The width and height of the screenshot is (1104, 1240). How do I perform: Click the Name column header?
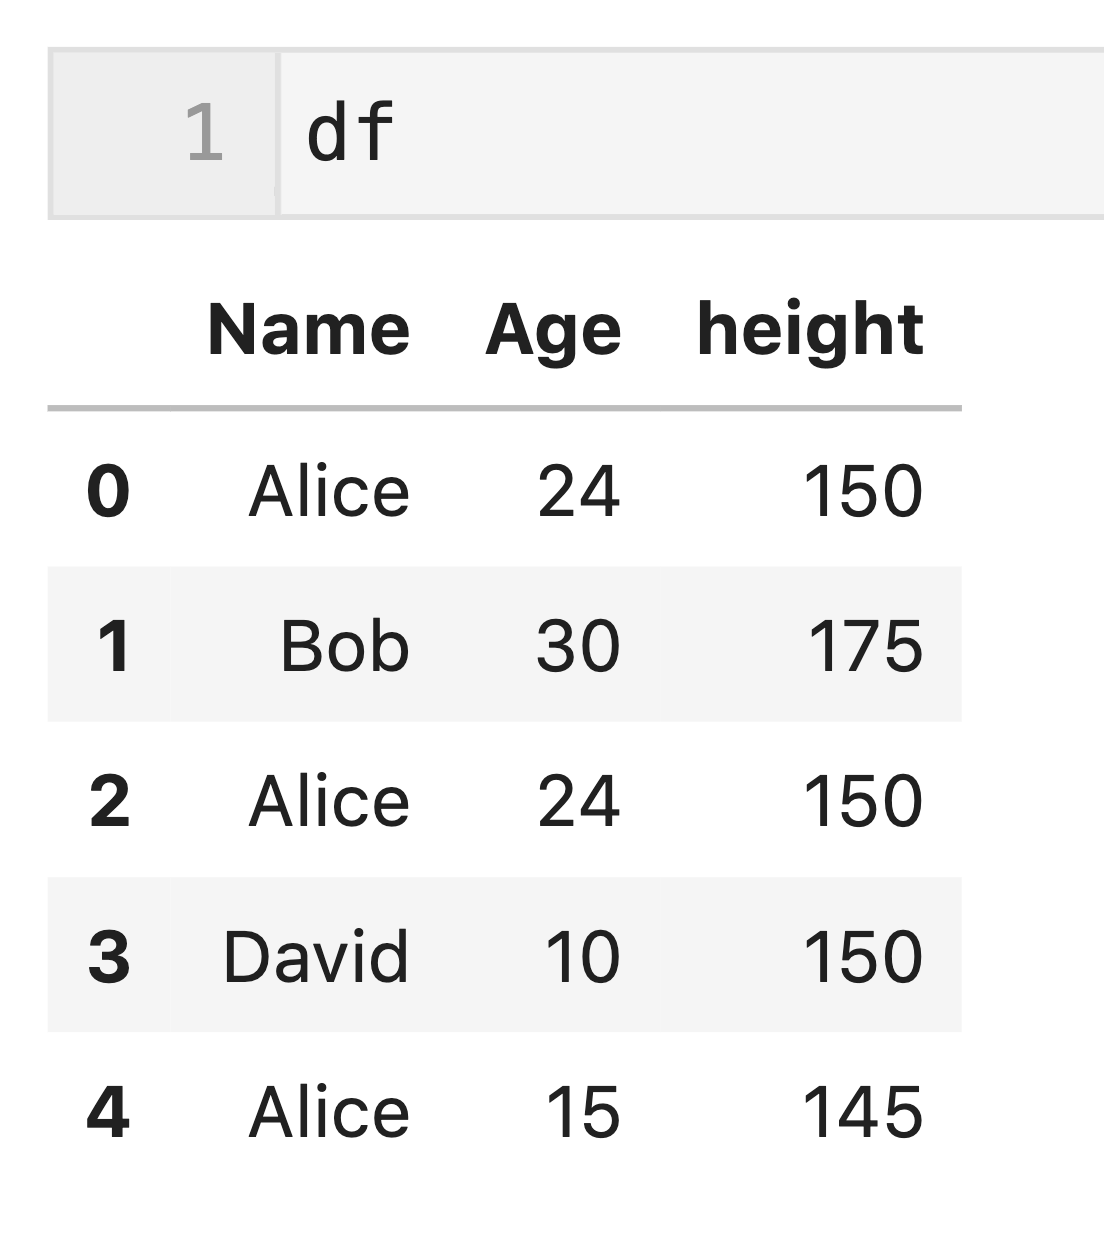click(x=309, y=330)
